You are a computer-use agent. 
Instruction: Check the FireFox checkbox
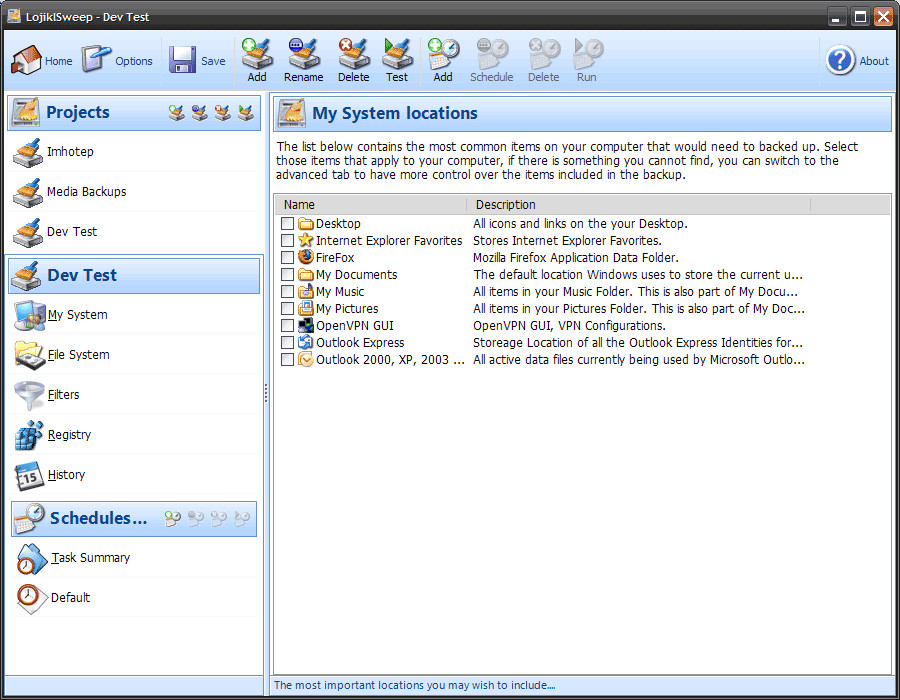pyautogui.click(x=288, y=258)
